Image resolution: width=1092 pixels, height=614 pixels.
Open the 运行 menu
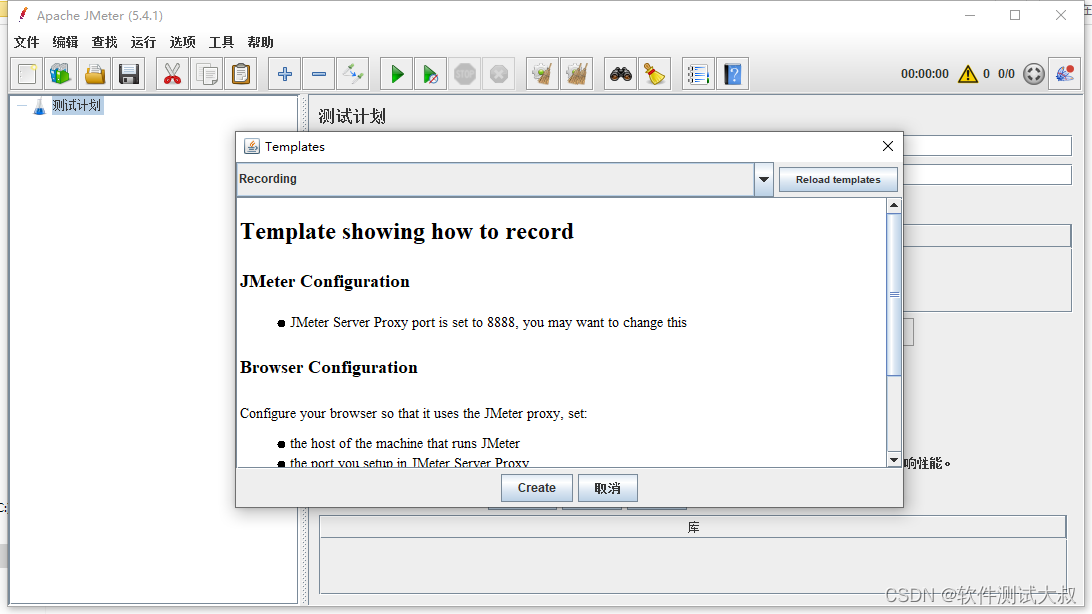pos(143,42)
